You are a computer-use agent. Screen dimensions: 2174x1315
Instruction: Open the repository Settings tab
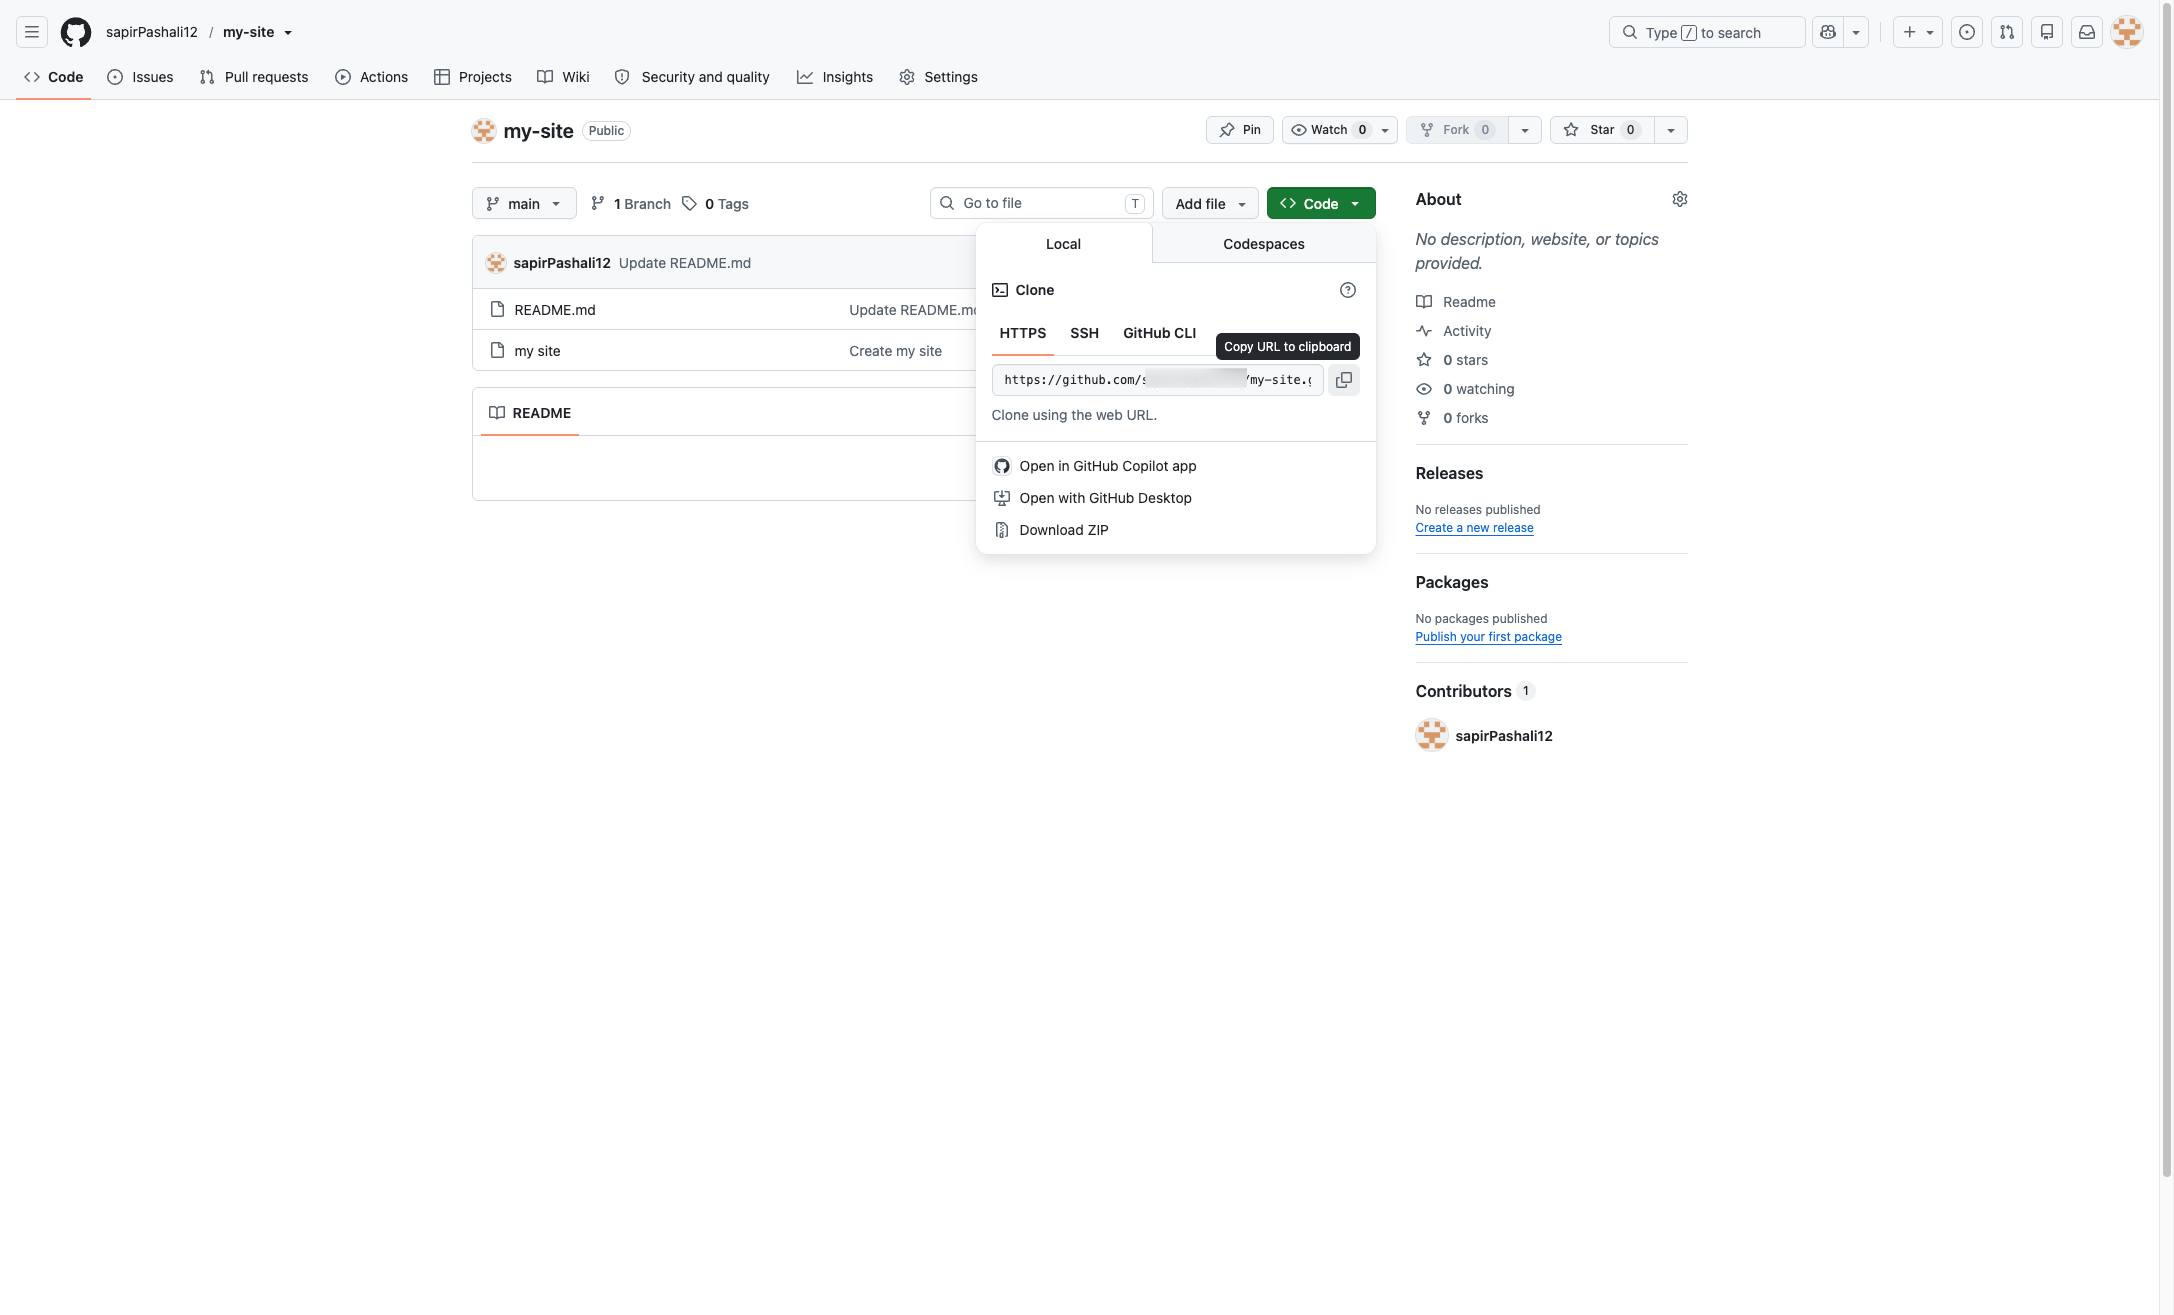point(938,77)
